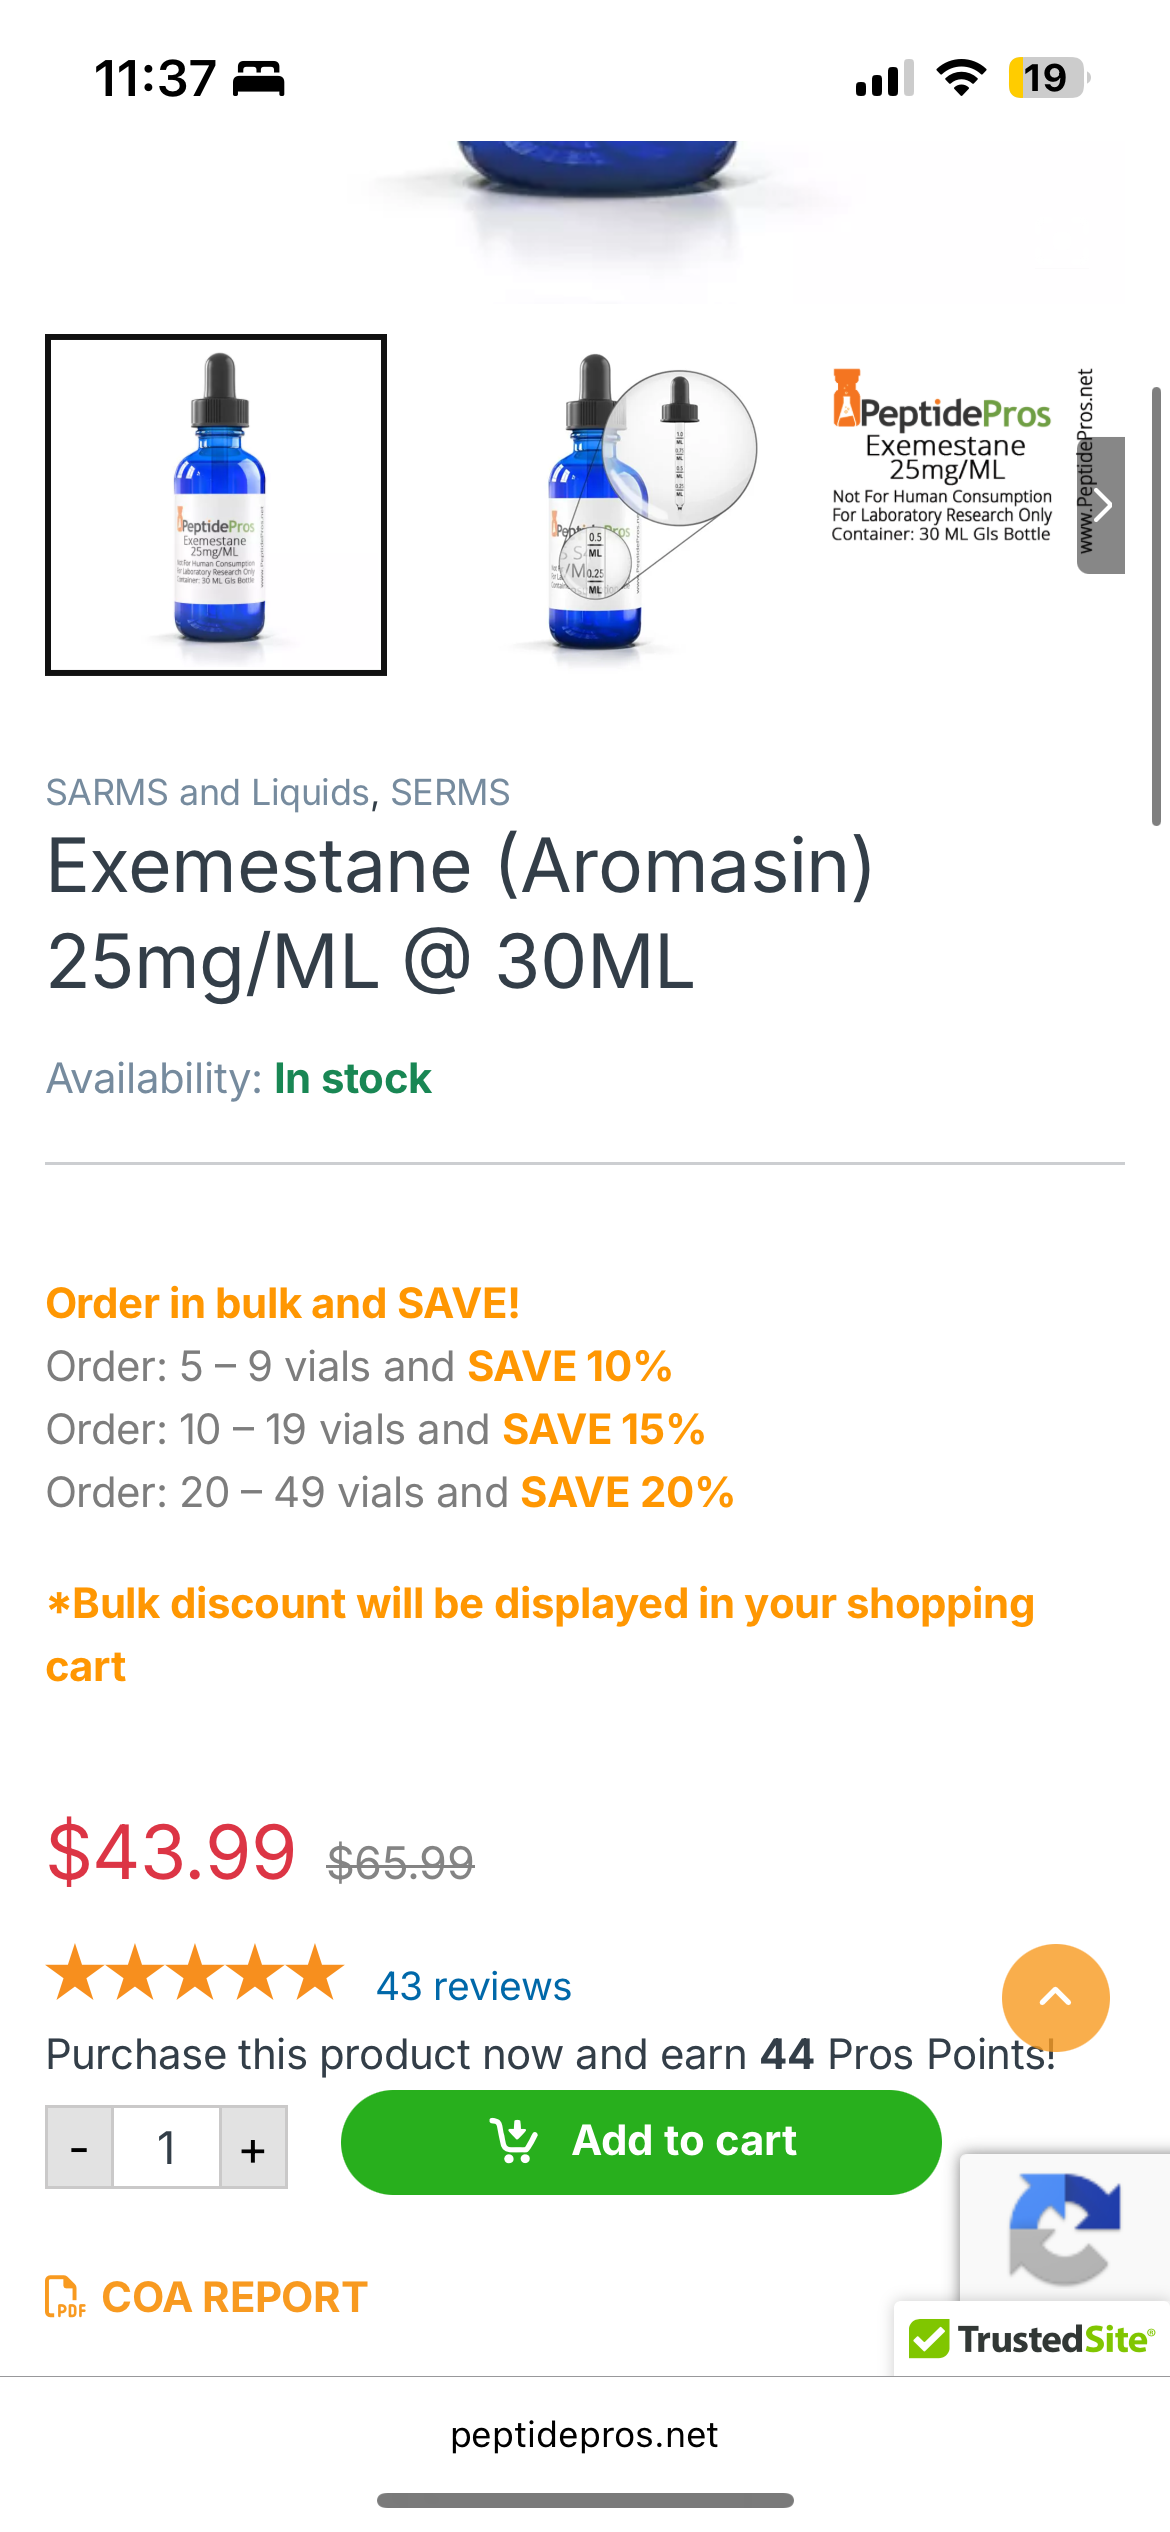Tap the battery indicator in status bar

[x=1047, y=78]
